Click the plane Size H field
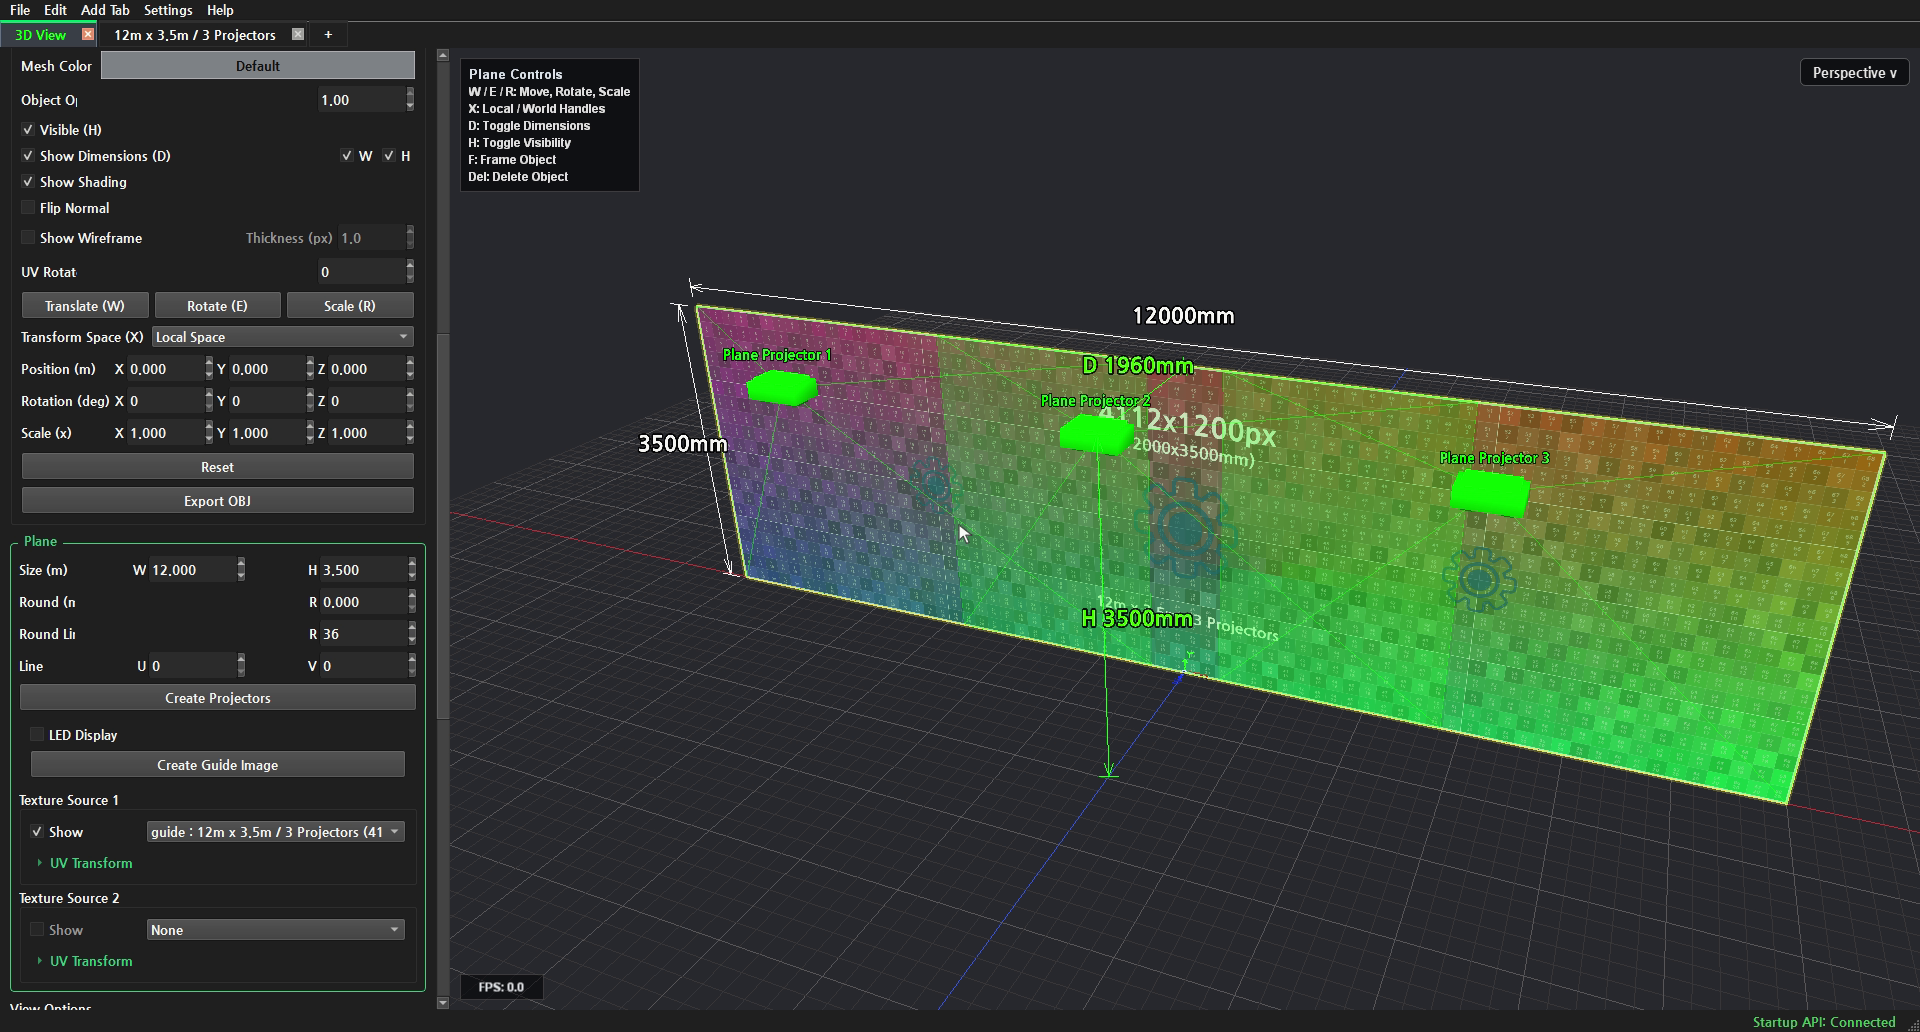This screenshot has height=1032, width=1920. point(363,570)
